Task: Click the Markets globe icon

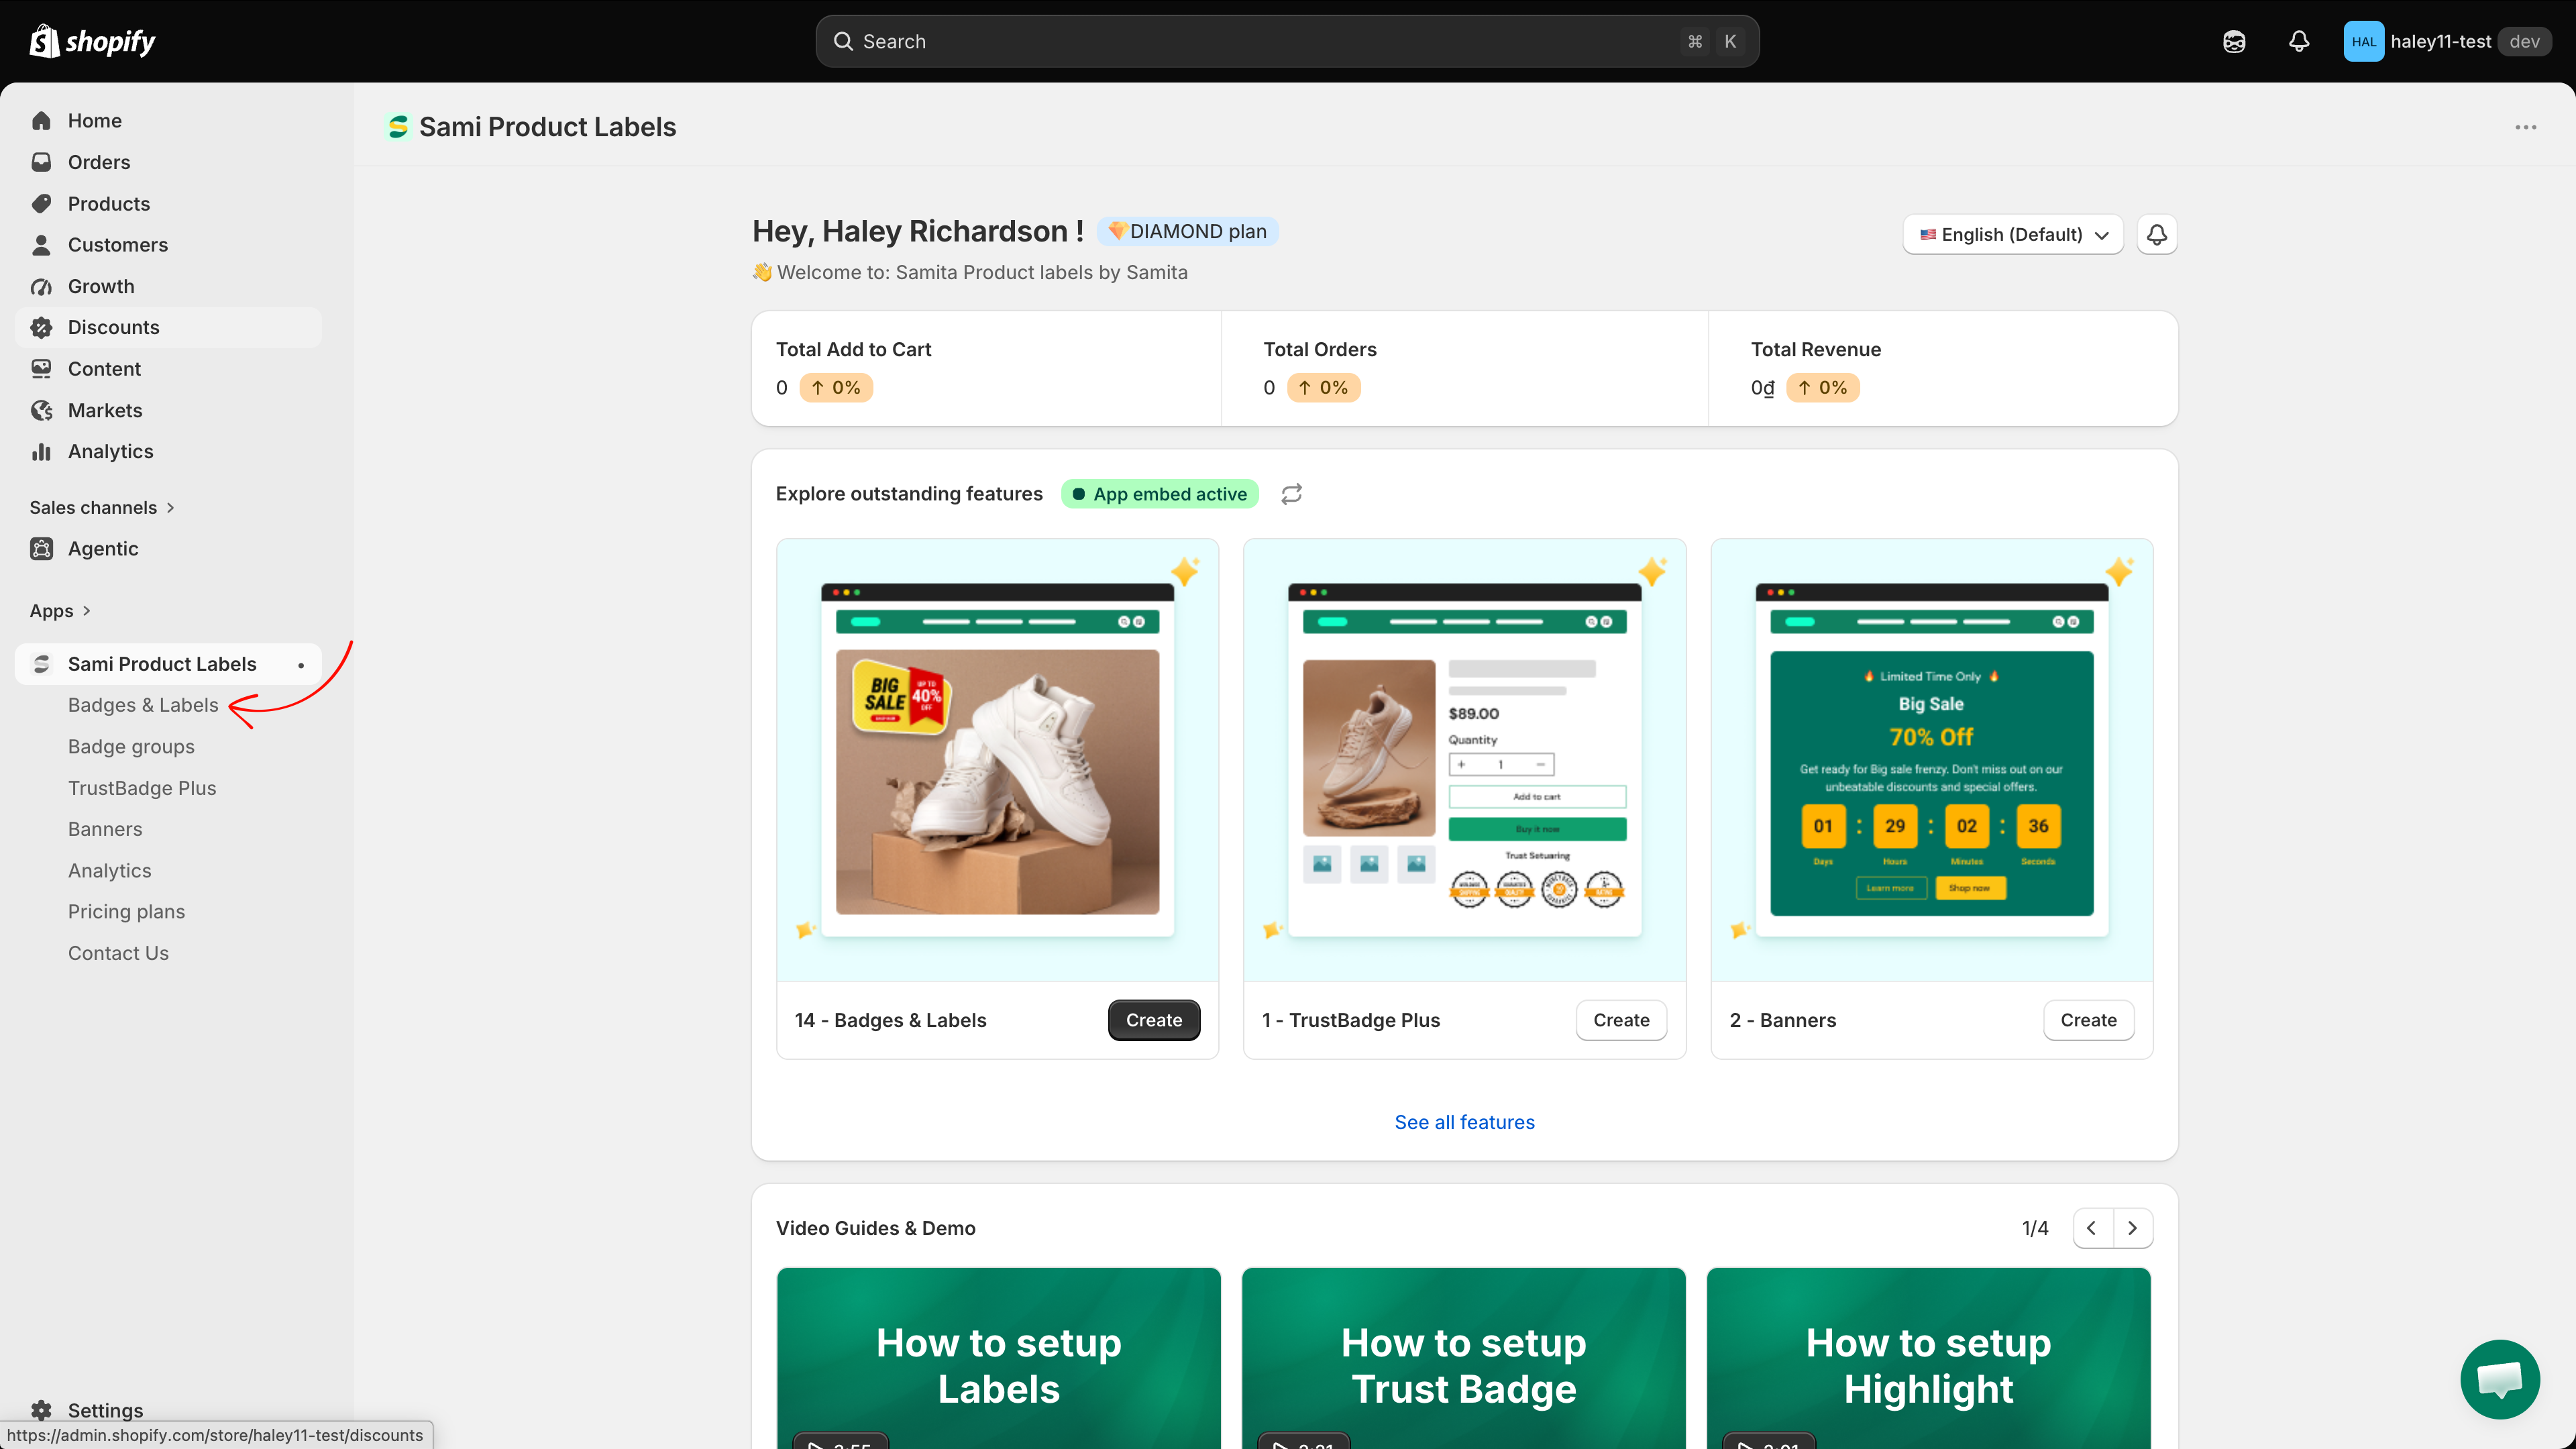Action: pos(41,410)
